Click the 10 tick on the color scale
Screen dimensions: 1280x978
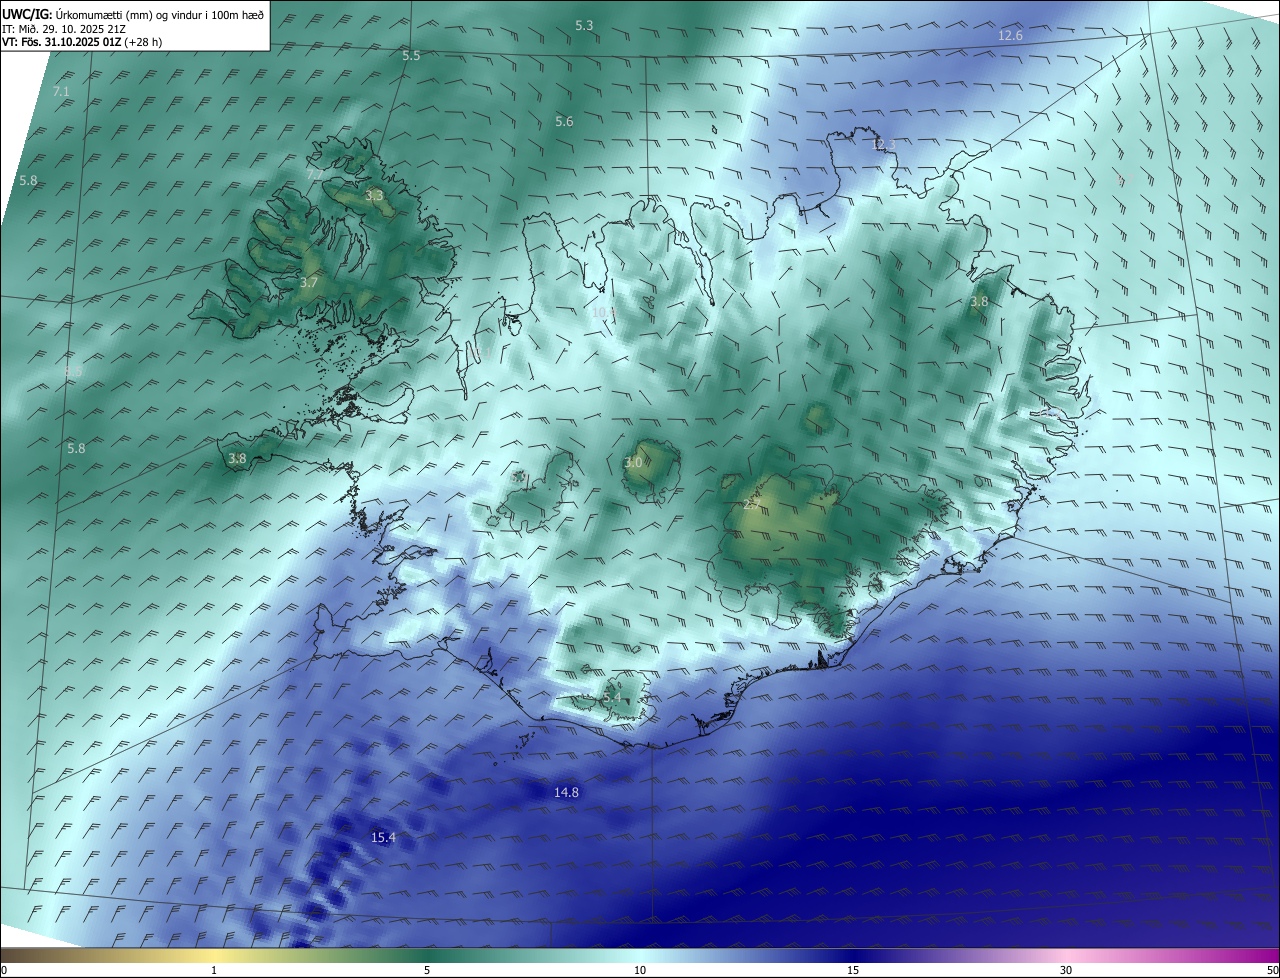point(640,970)
